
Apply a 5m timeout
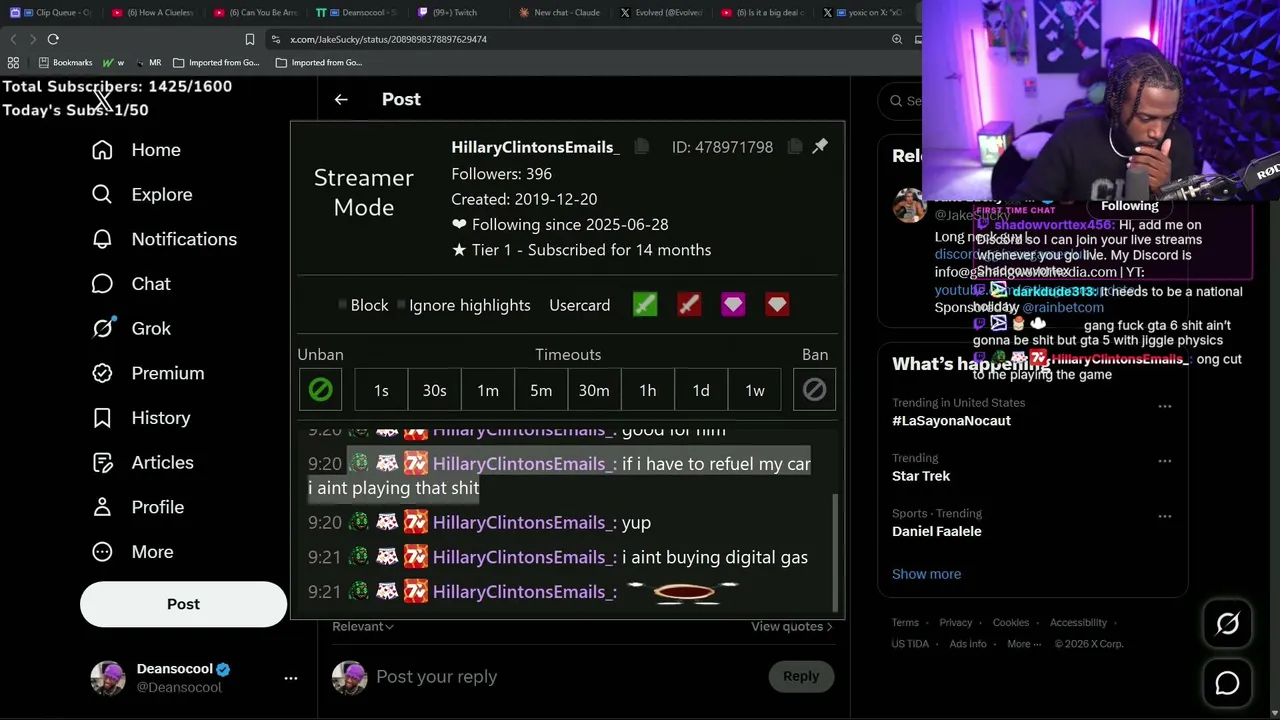tap(541, 390)
